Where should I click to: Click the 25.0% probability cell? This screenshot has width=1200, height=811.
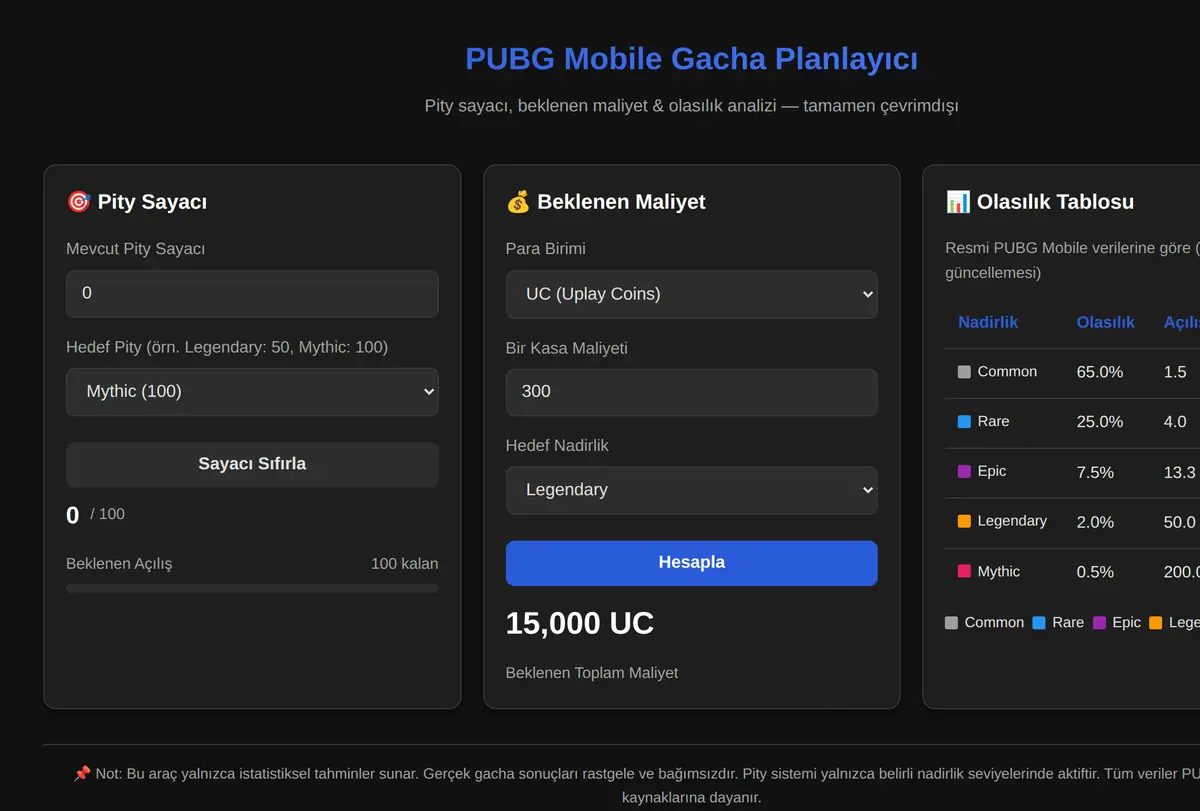tap(1100, 422)
